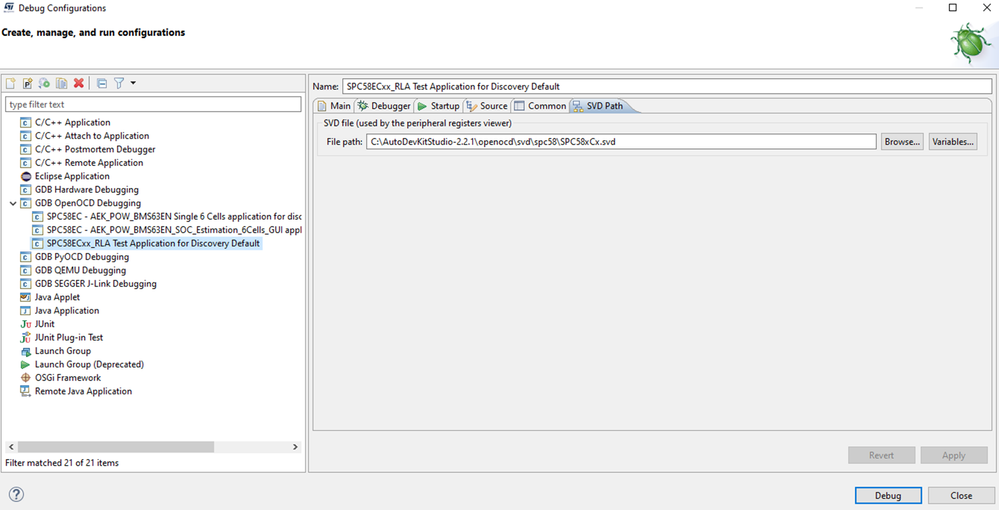Click the Launch Group (Deprecated) icon
The height and width of the screenshot is (510, 999).
tap(25, 364)
